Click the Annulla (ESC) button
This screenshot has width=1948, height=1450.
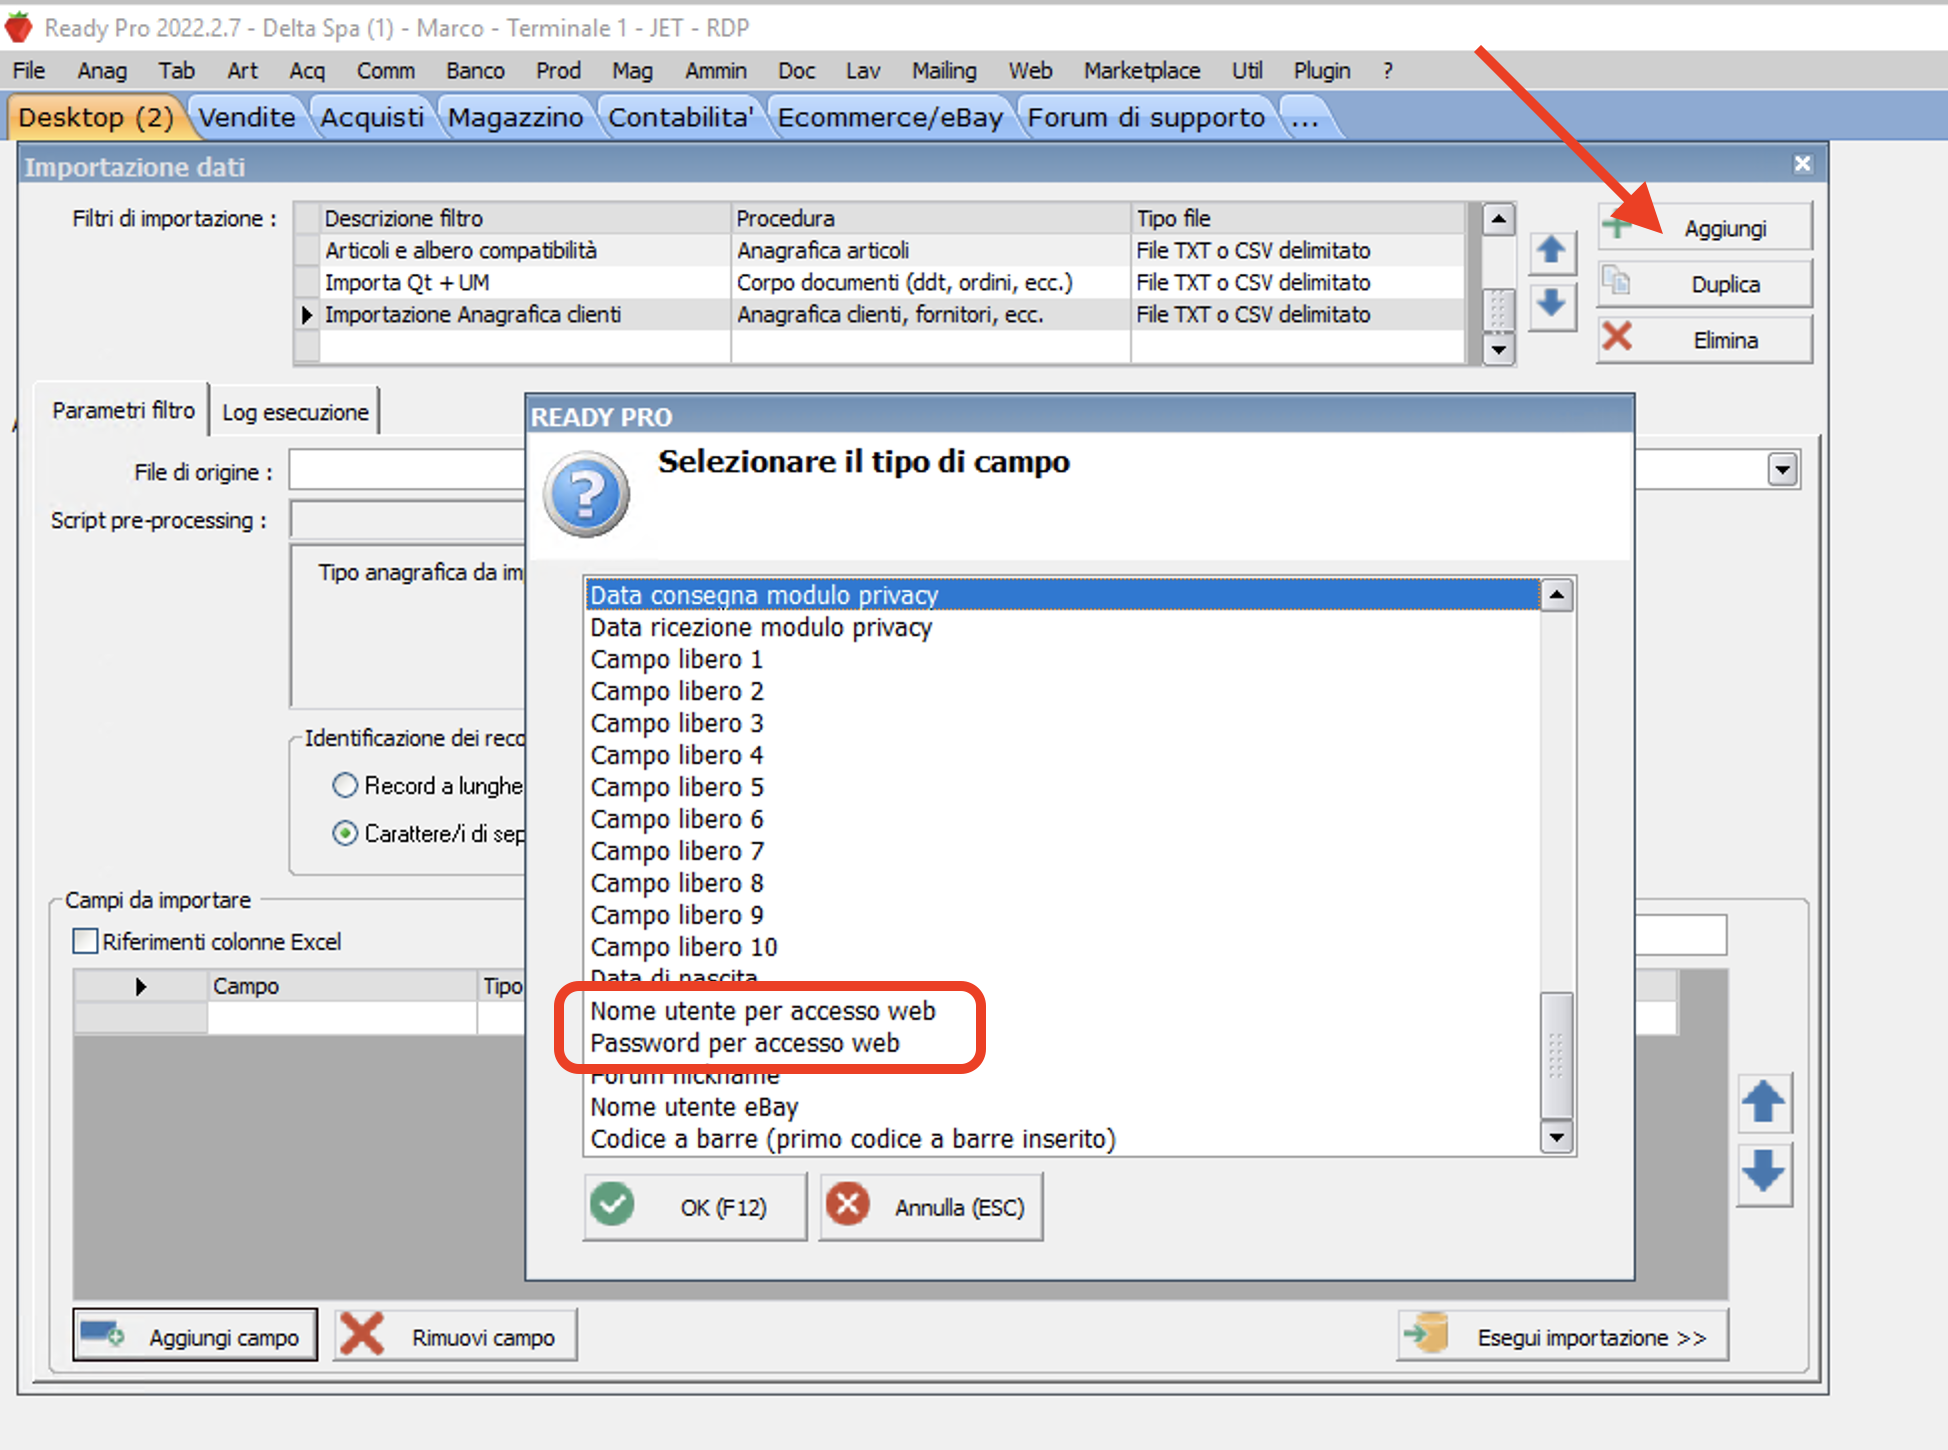[x=931, y=1207]
